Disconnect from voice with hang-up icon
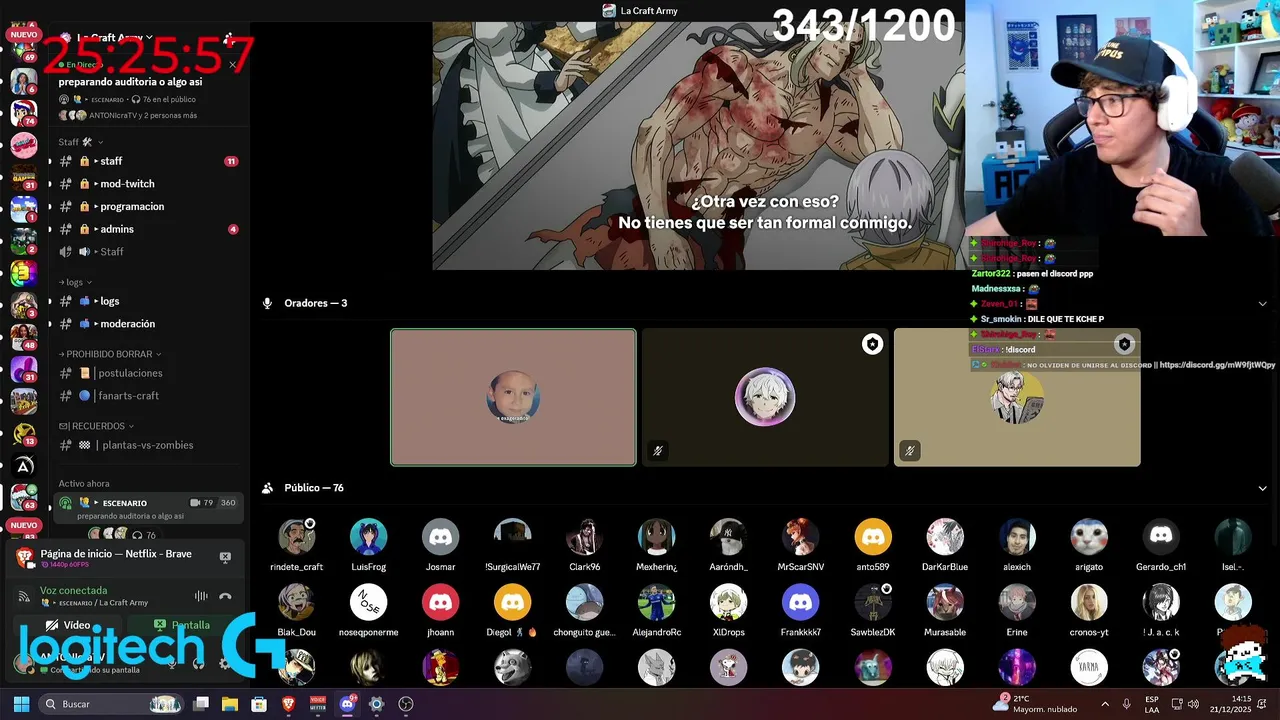The height and width of the screenshot is (720, 1280). click(x=225, y=596)
